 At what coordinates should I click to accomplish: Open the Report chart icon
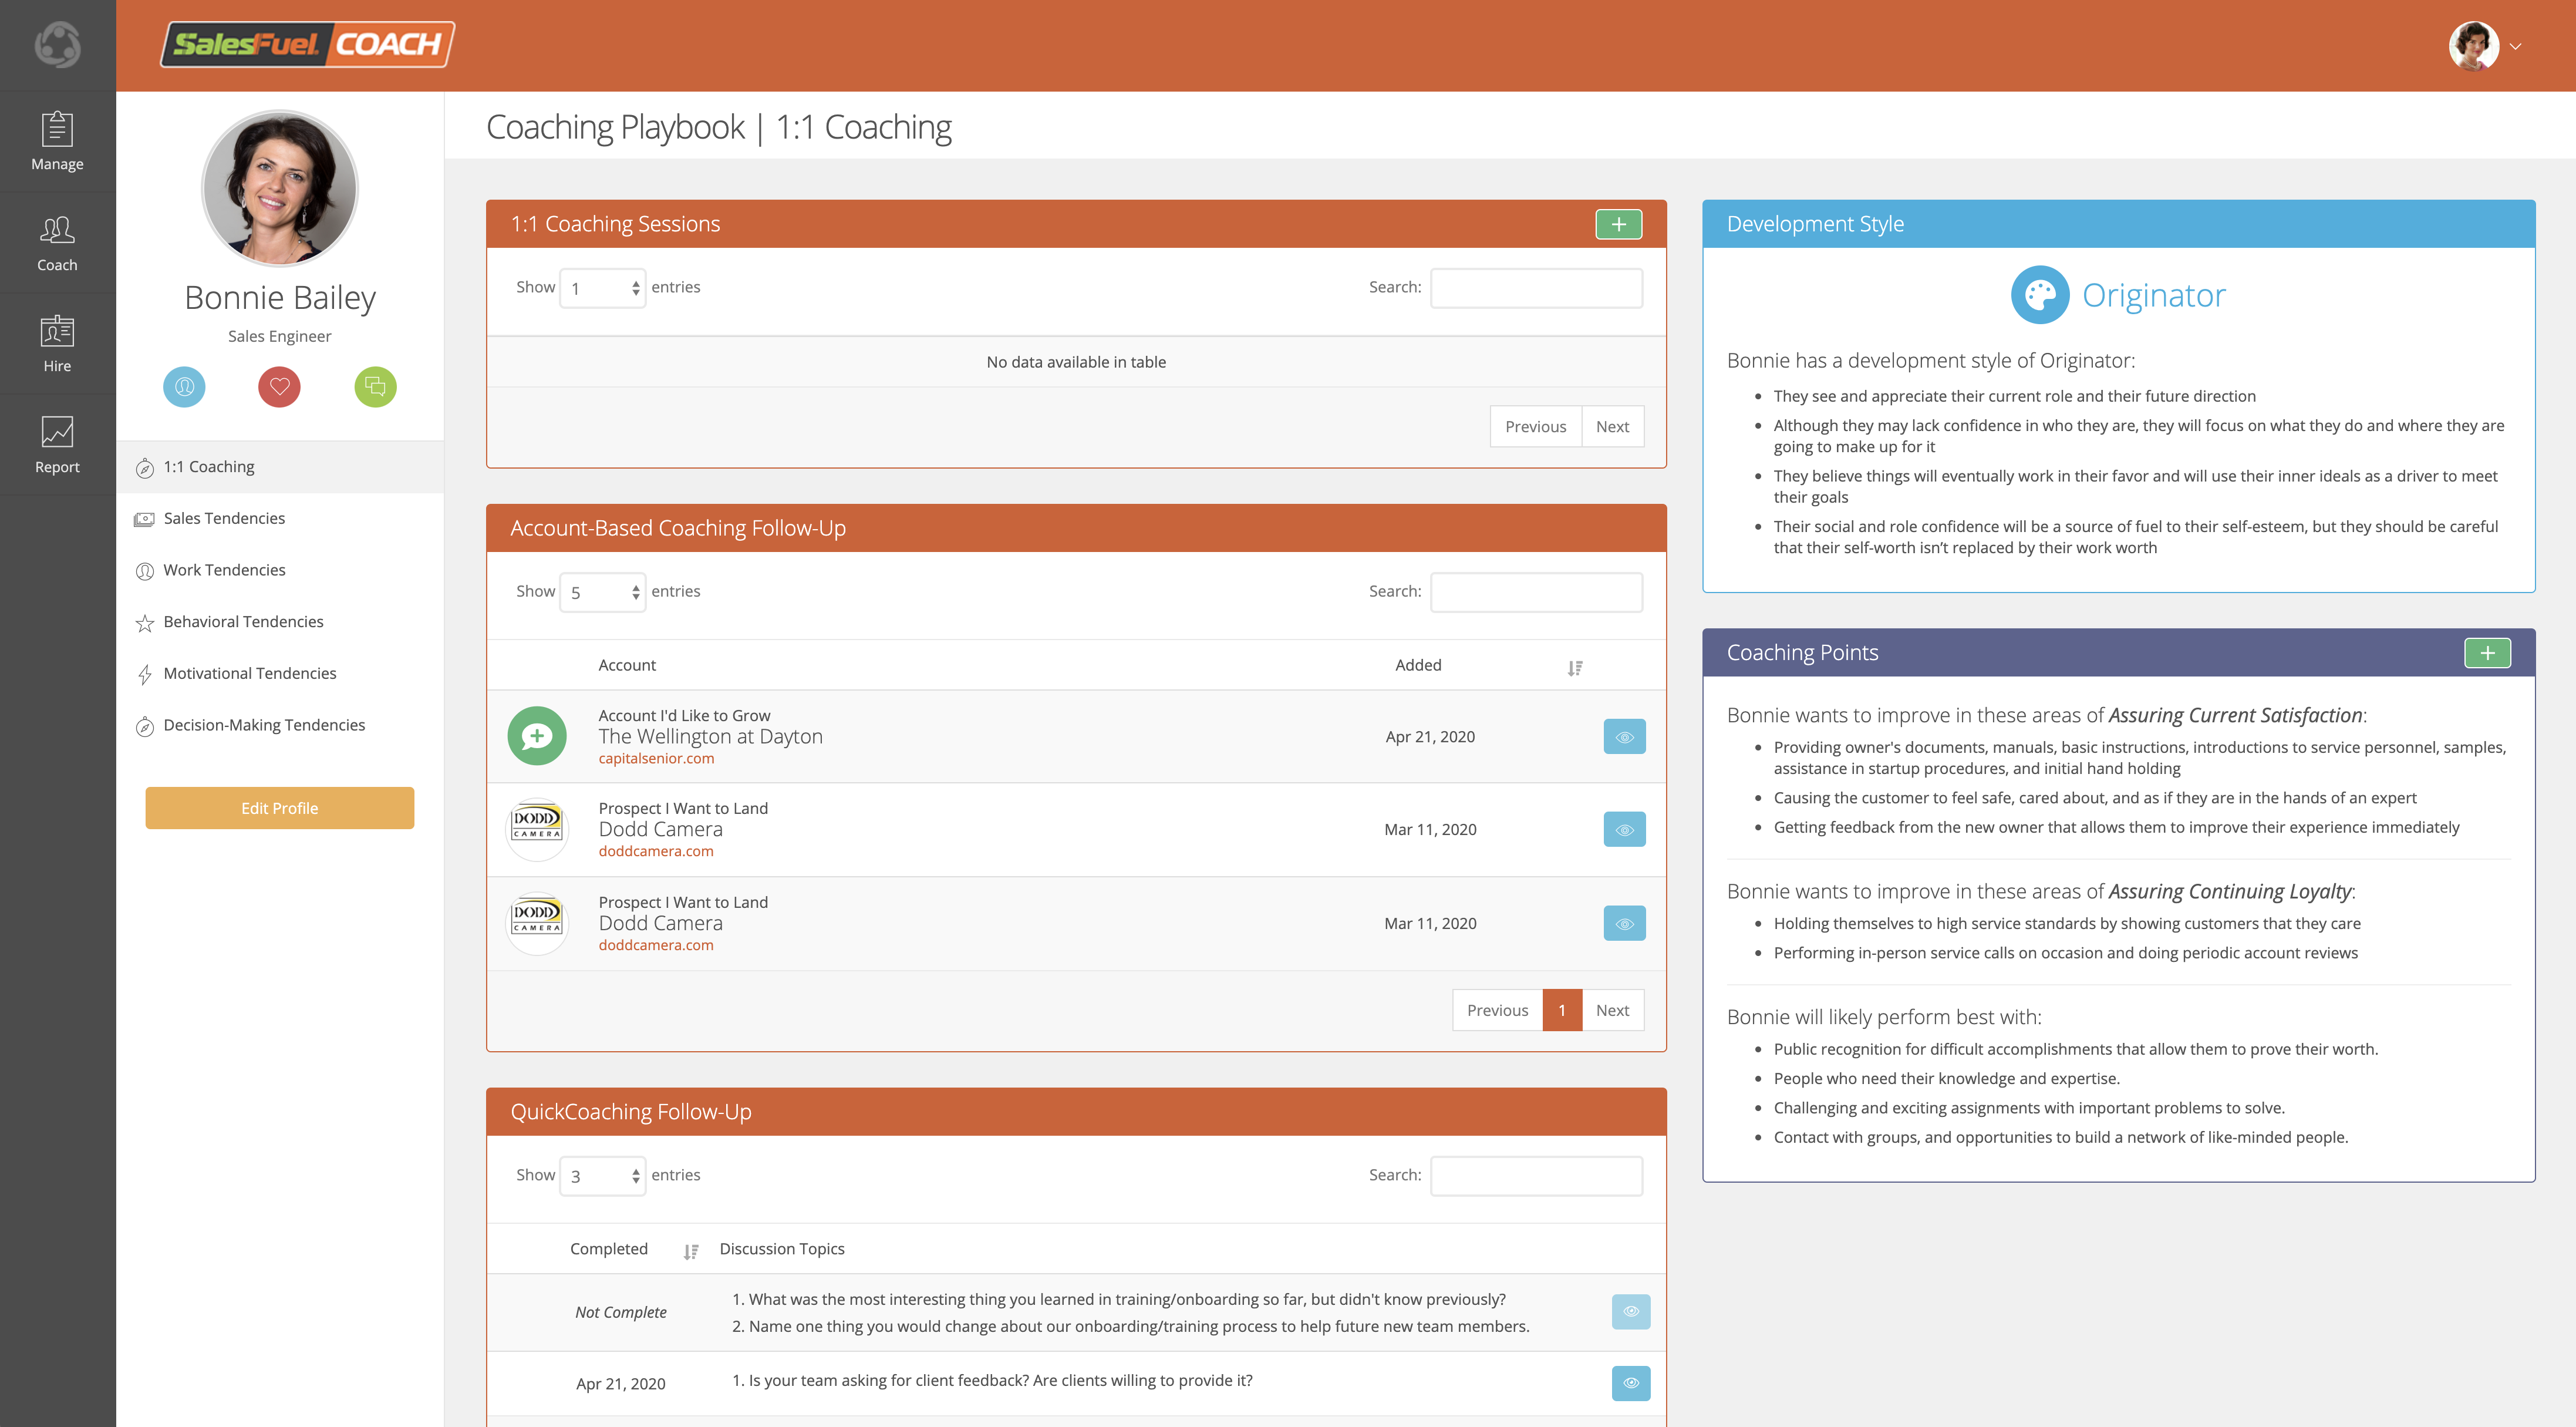(57, 432)
